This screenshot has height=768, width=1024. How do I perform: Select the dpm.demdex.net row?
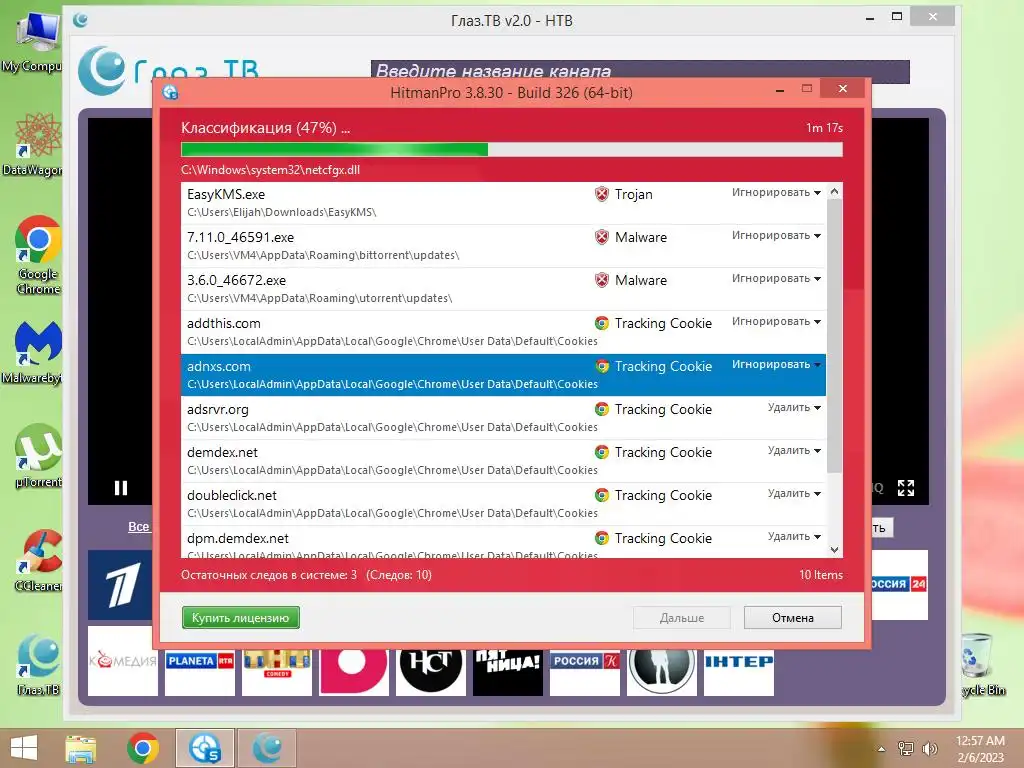click(x=503, y=543)
